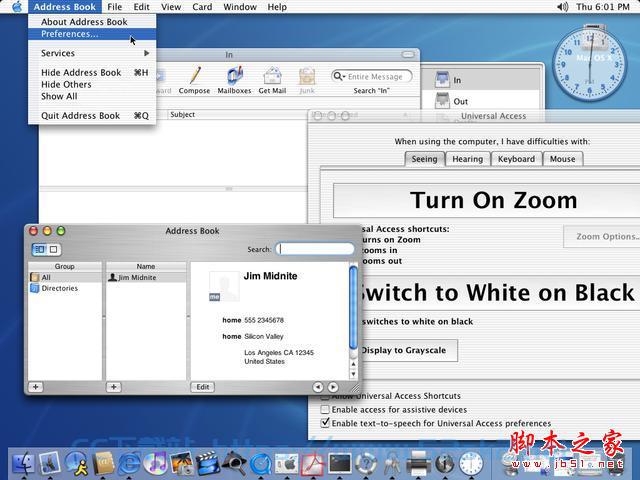The width and height of the screenshot is (640, 480).
Task: Switch to the Seeing tab
Action: [x=424, y=159]
